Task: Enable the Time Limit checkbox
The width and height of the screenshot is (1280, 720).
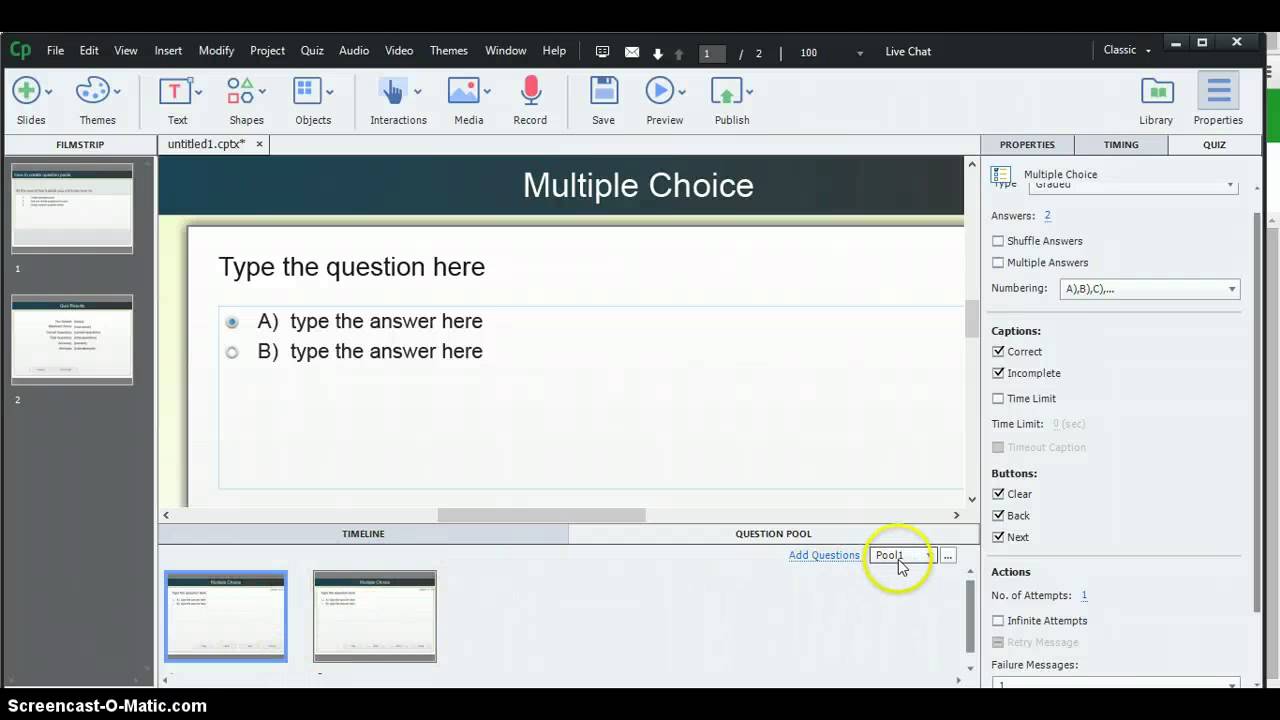Action: pos(998,399)
